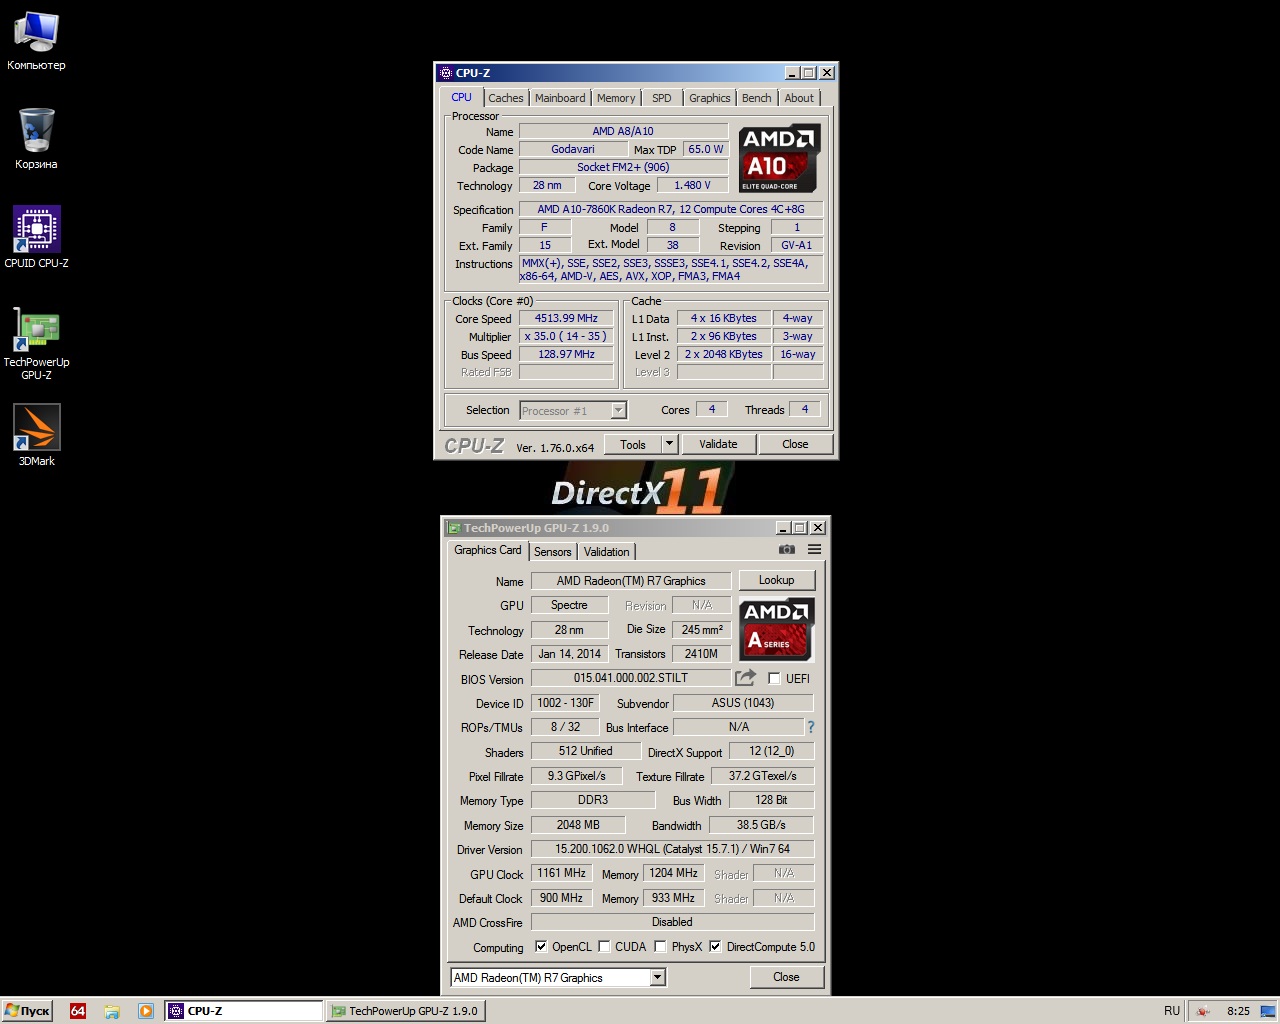This screenshot has width=1280, height=1024.
Task: Switch to the Mainboard tab in CPU-Z
Action: point(560,98)
